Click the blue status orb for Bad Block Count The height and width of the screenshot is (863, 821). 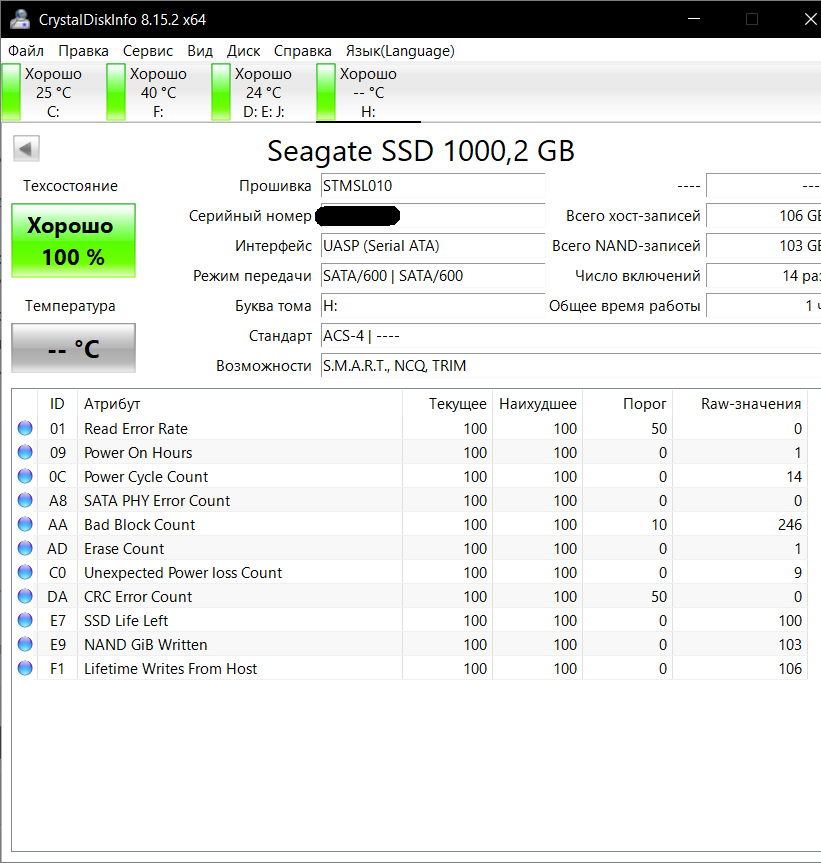[25, 525]
